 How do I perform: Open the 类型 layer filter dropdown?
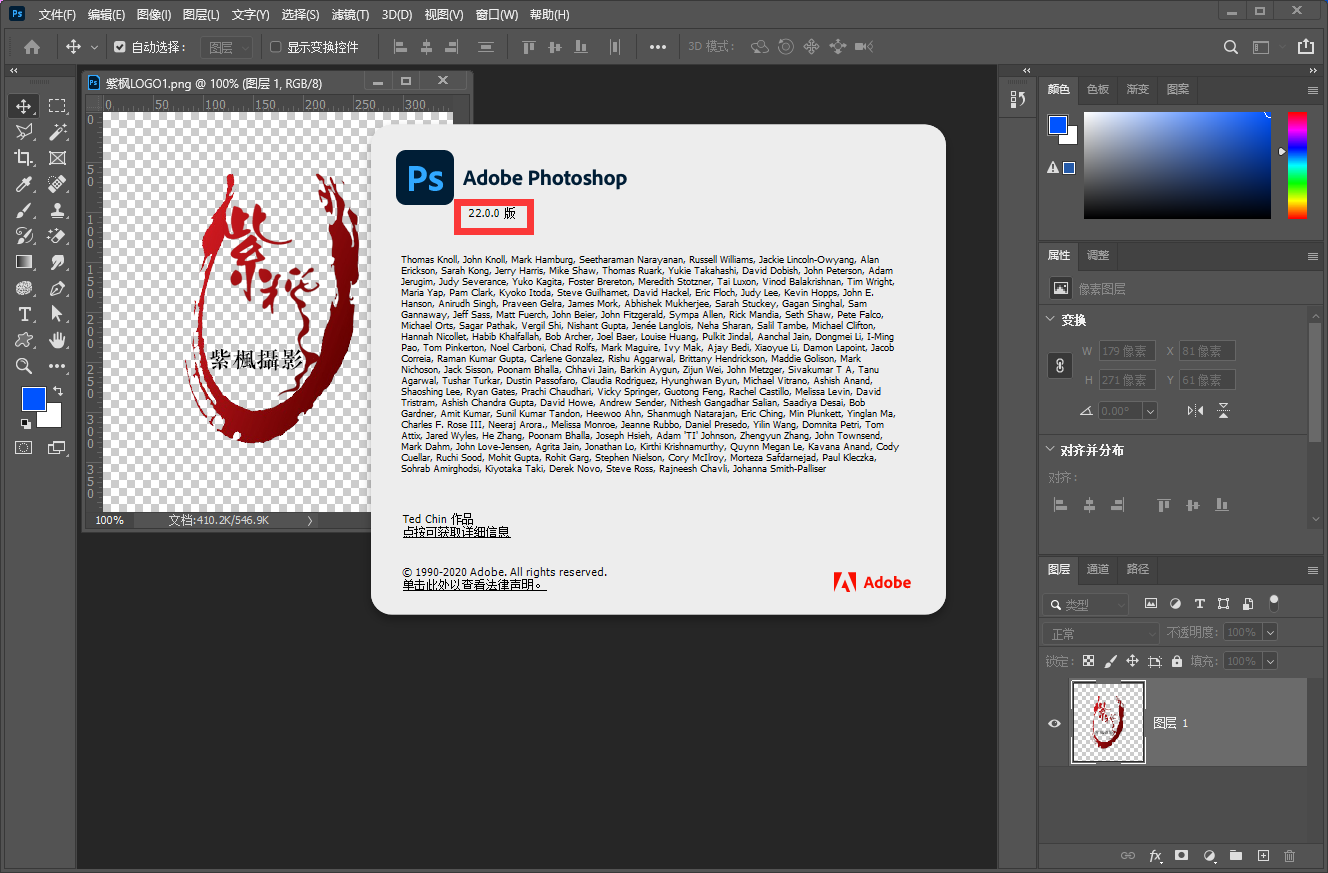pos(1086,605)
